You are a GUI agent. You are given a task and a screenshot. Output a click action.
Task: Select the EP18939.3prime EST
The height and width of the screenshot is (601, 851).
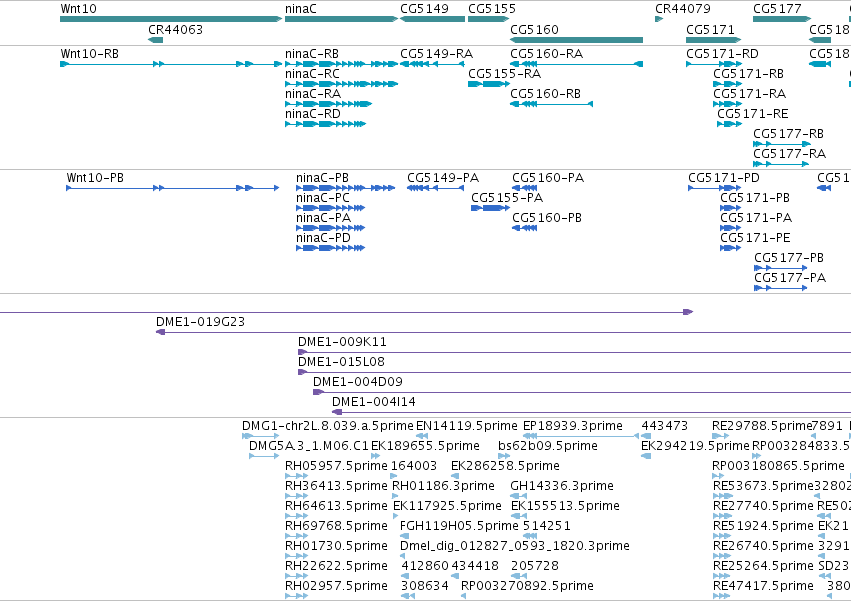581,436
